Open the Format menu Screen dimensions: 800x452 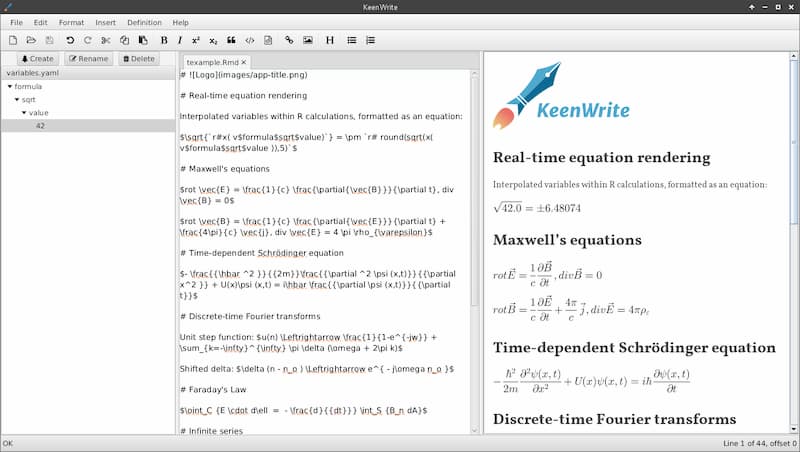[71, 22]
